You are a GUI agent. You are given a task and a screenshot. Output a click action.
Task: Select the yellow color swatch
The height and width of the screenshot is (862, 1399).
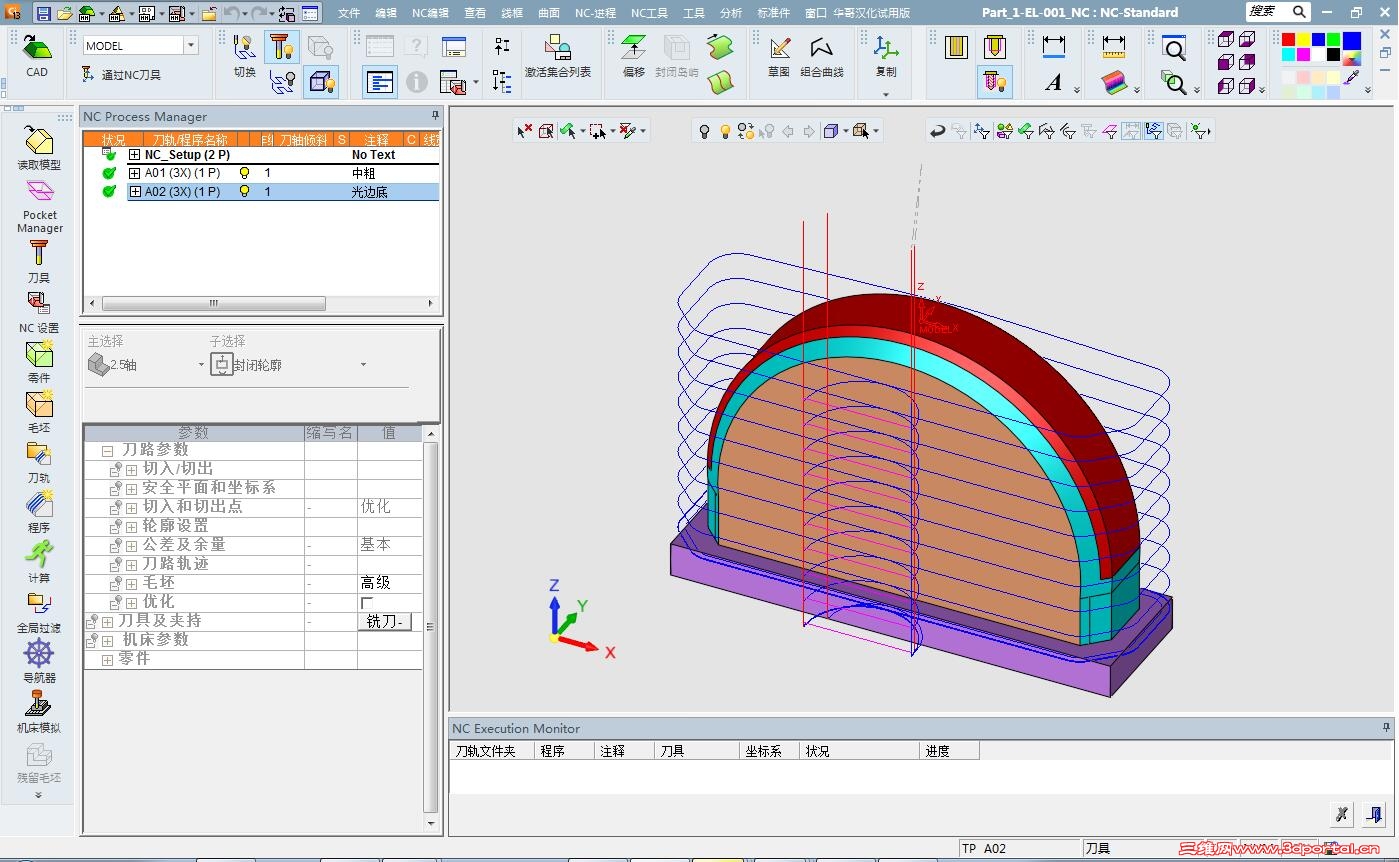tap(1304, 40)
